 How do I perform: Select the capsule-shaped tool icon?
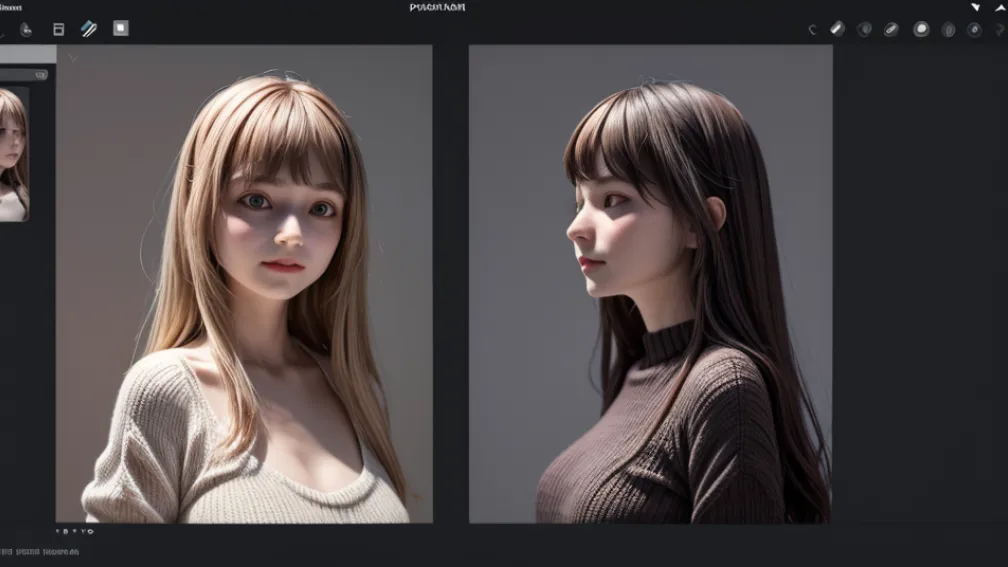[891, 29]
